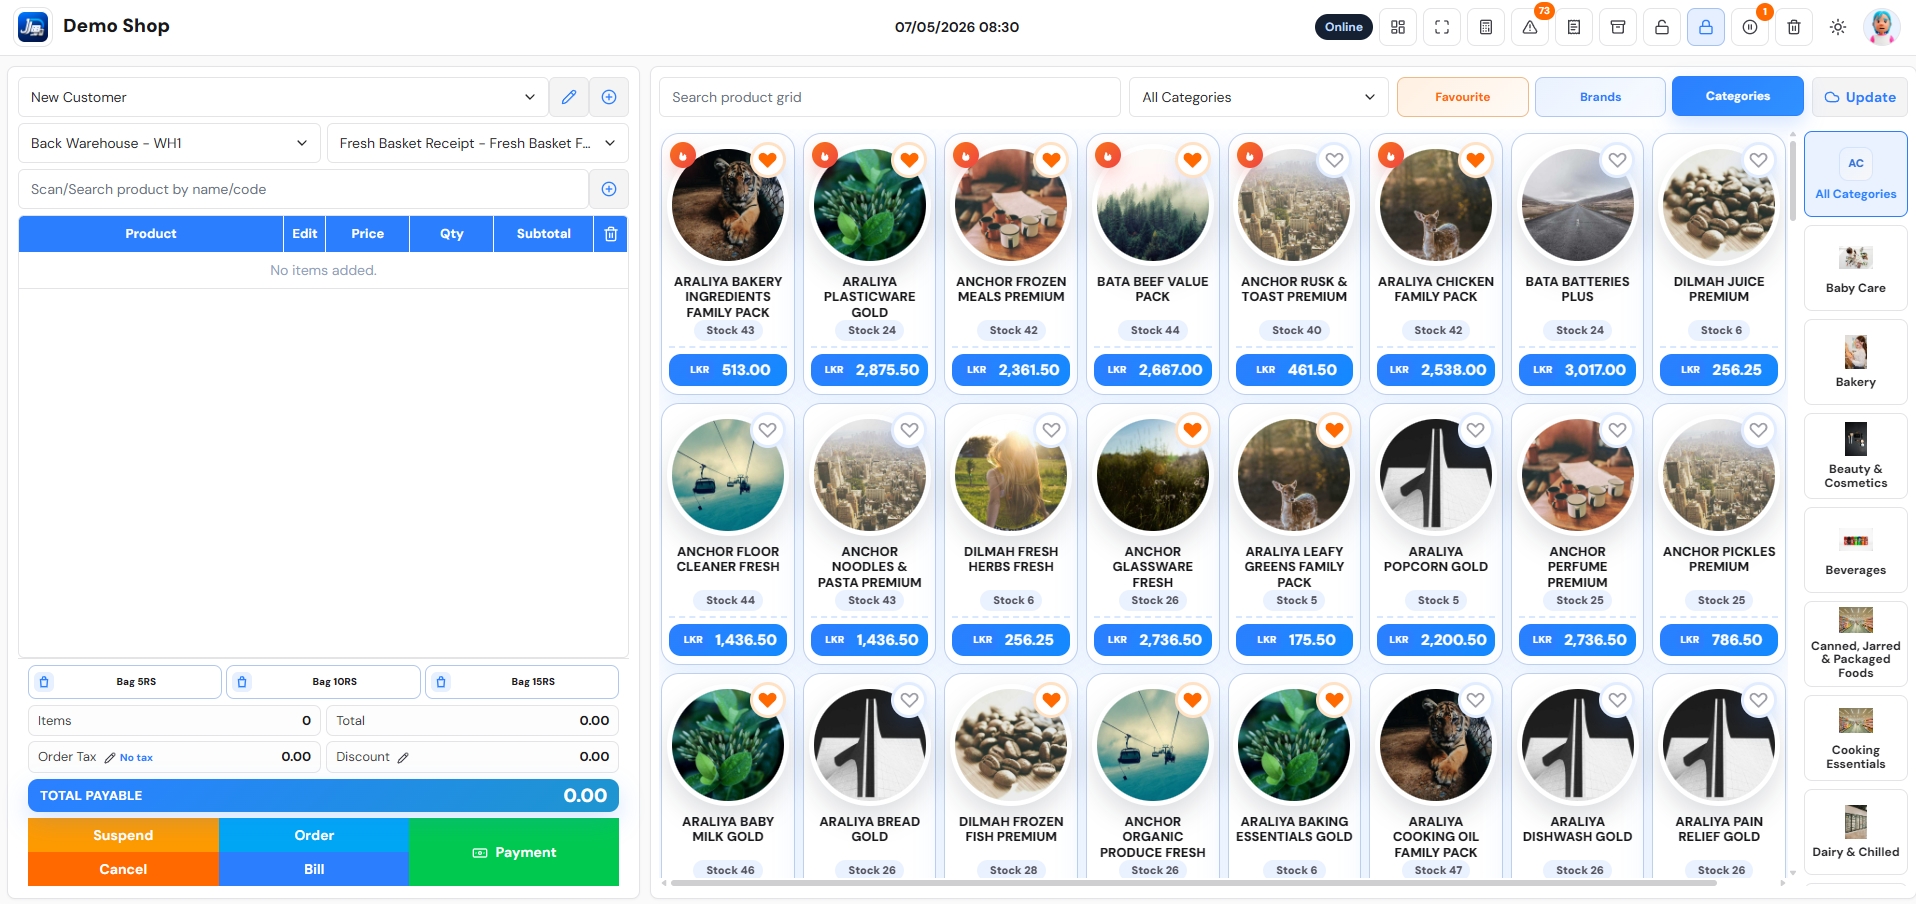Click the Bag 10RS bag icon
Image resolution: width=1916 pixels, height=904 pixels.
[242, 682]
